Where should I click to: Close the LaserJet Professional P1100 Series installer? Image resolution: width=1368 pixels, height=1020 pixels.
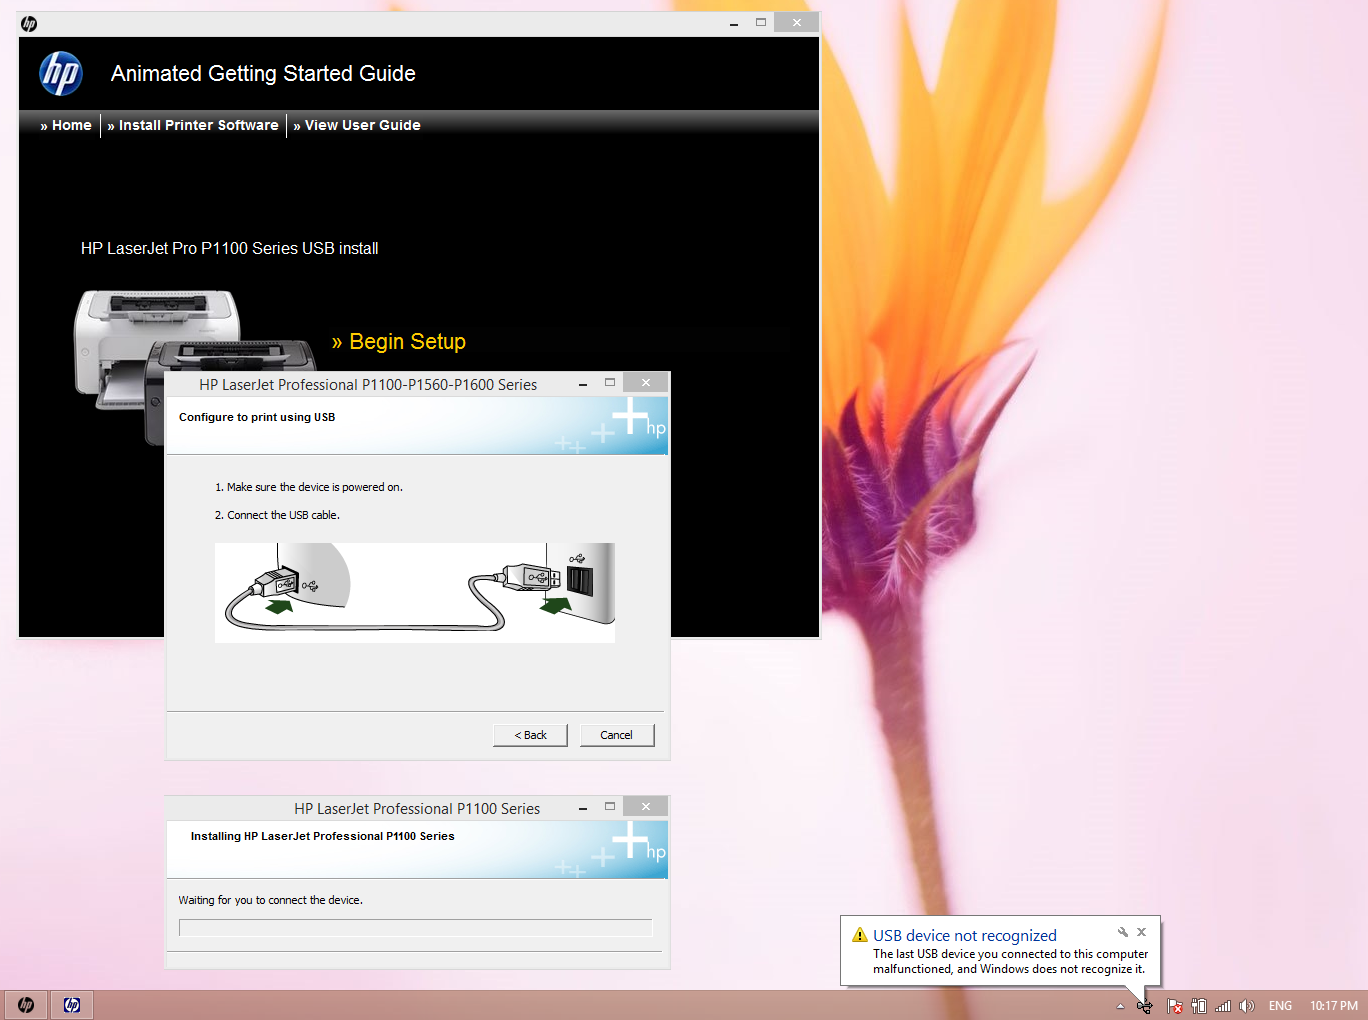(646, 807)
